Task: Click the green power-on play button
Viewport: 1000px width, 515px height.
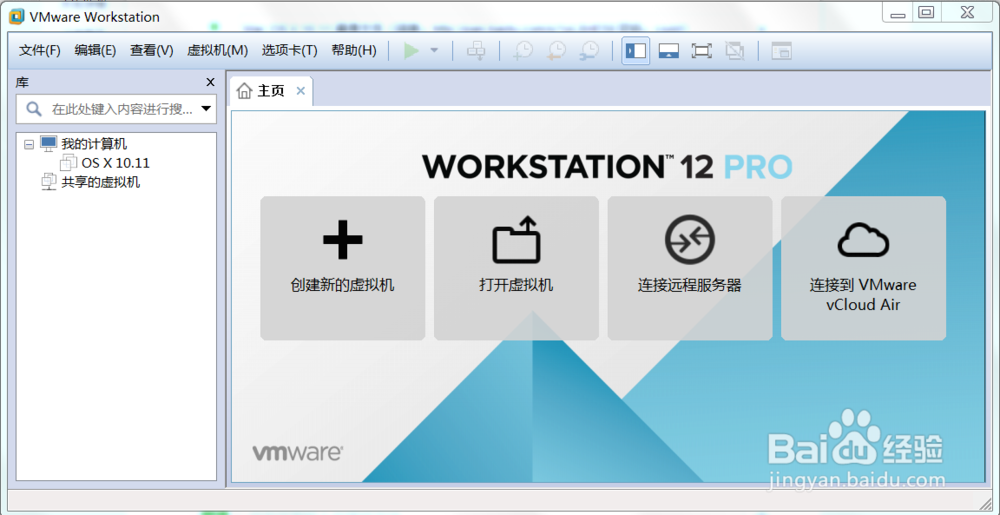Action: click(x=411, y=51)
